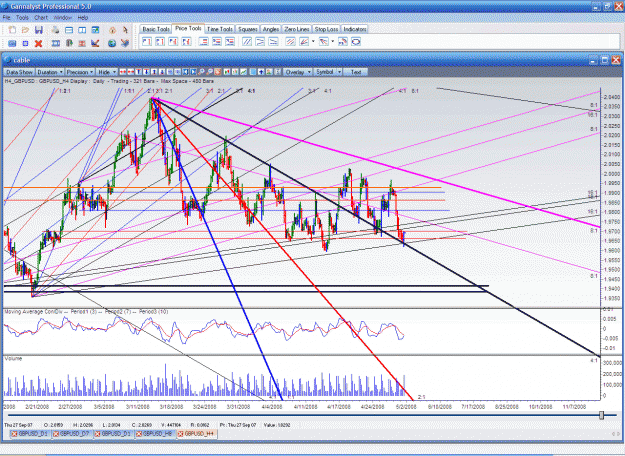Click the tile windows horizontally icon
This screenshot has width=625, height=456.
point(69,30)
